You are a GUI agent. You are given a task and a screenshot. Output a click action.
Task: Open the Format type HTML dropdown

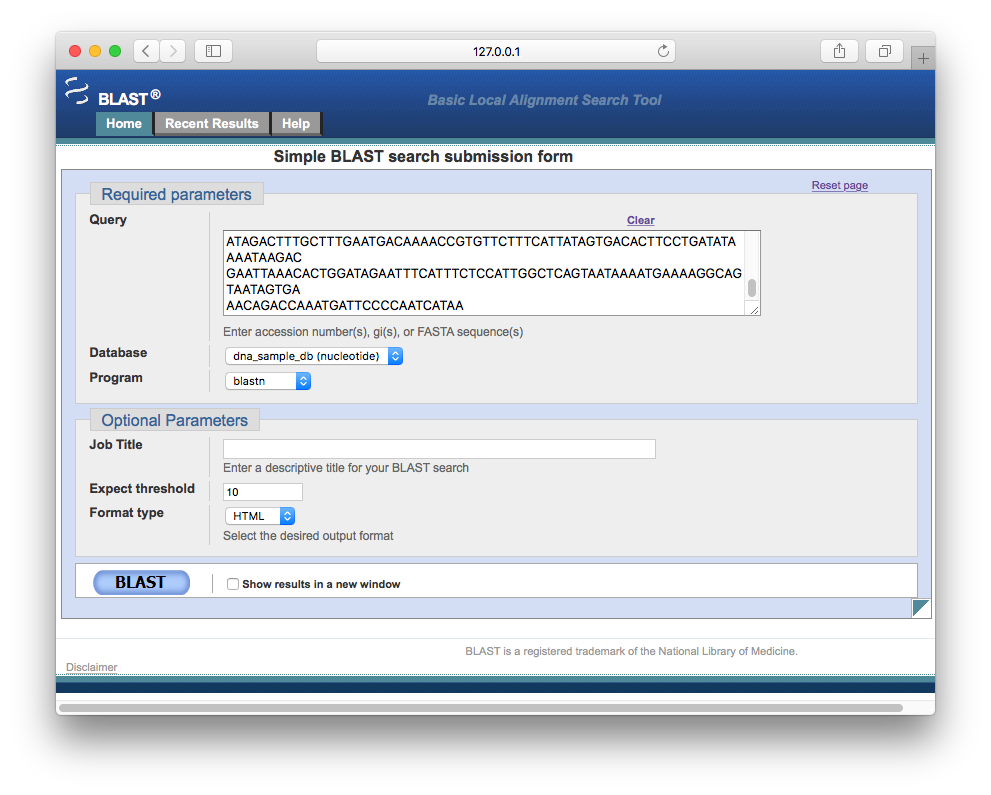[x=260, y=516]
